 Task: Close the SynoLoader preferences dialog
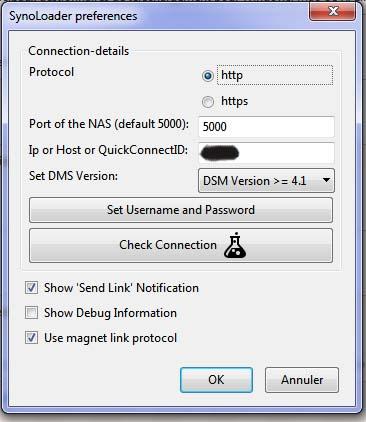point(332,12)
